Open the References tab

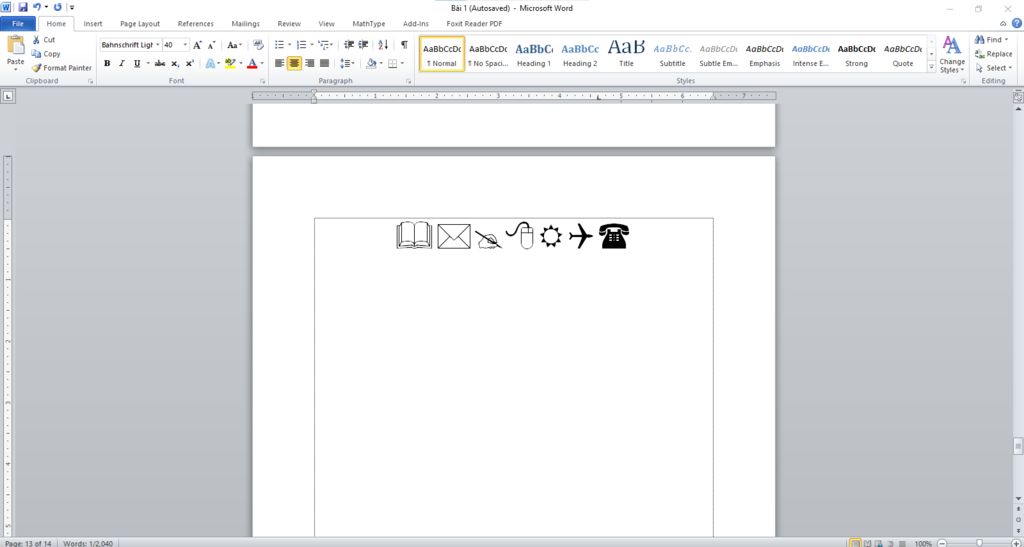(x=195, y=23)
